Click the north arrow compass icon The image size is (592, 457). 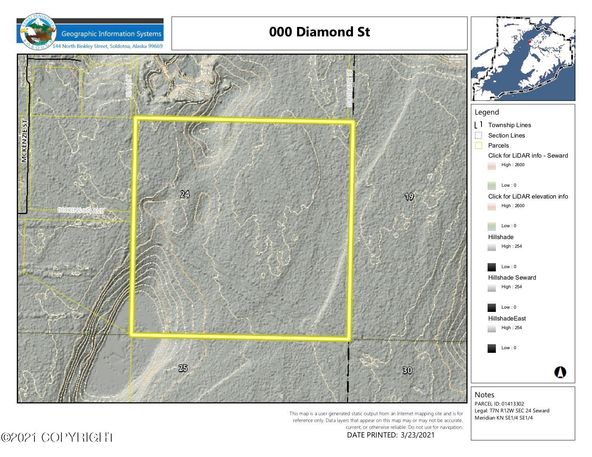point(560,372)
